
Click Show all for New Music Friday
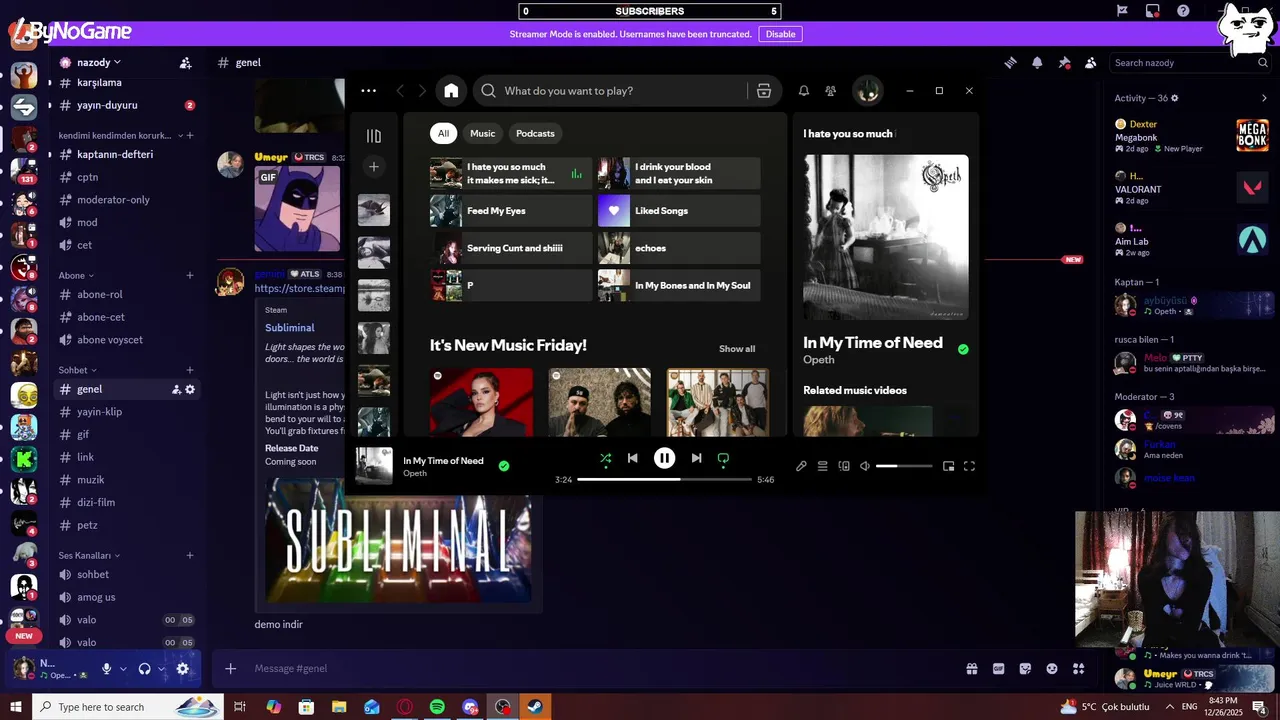tap(737, 349)
